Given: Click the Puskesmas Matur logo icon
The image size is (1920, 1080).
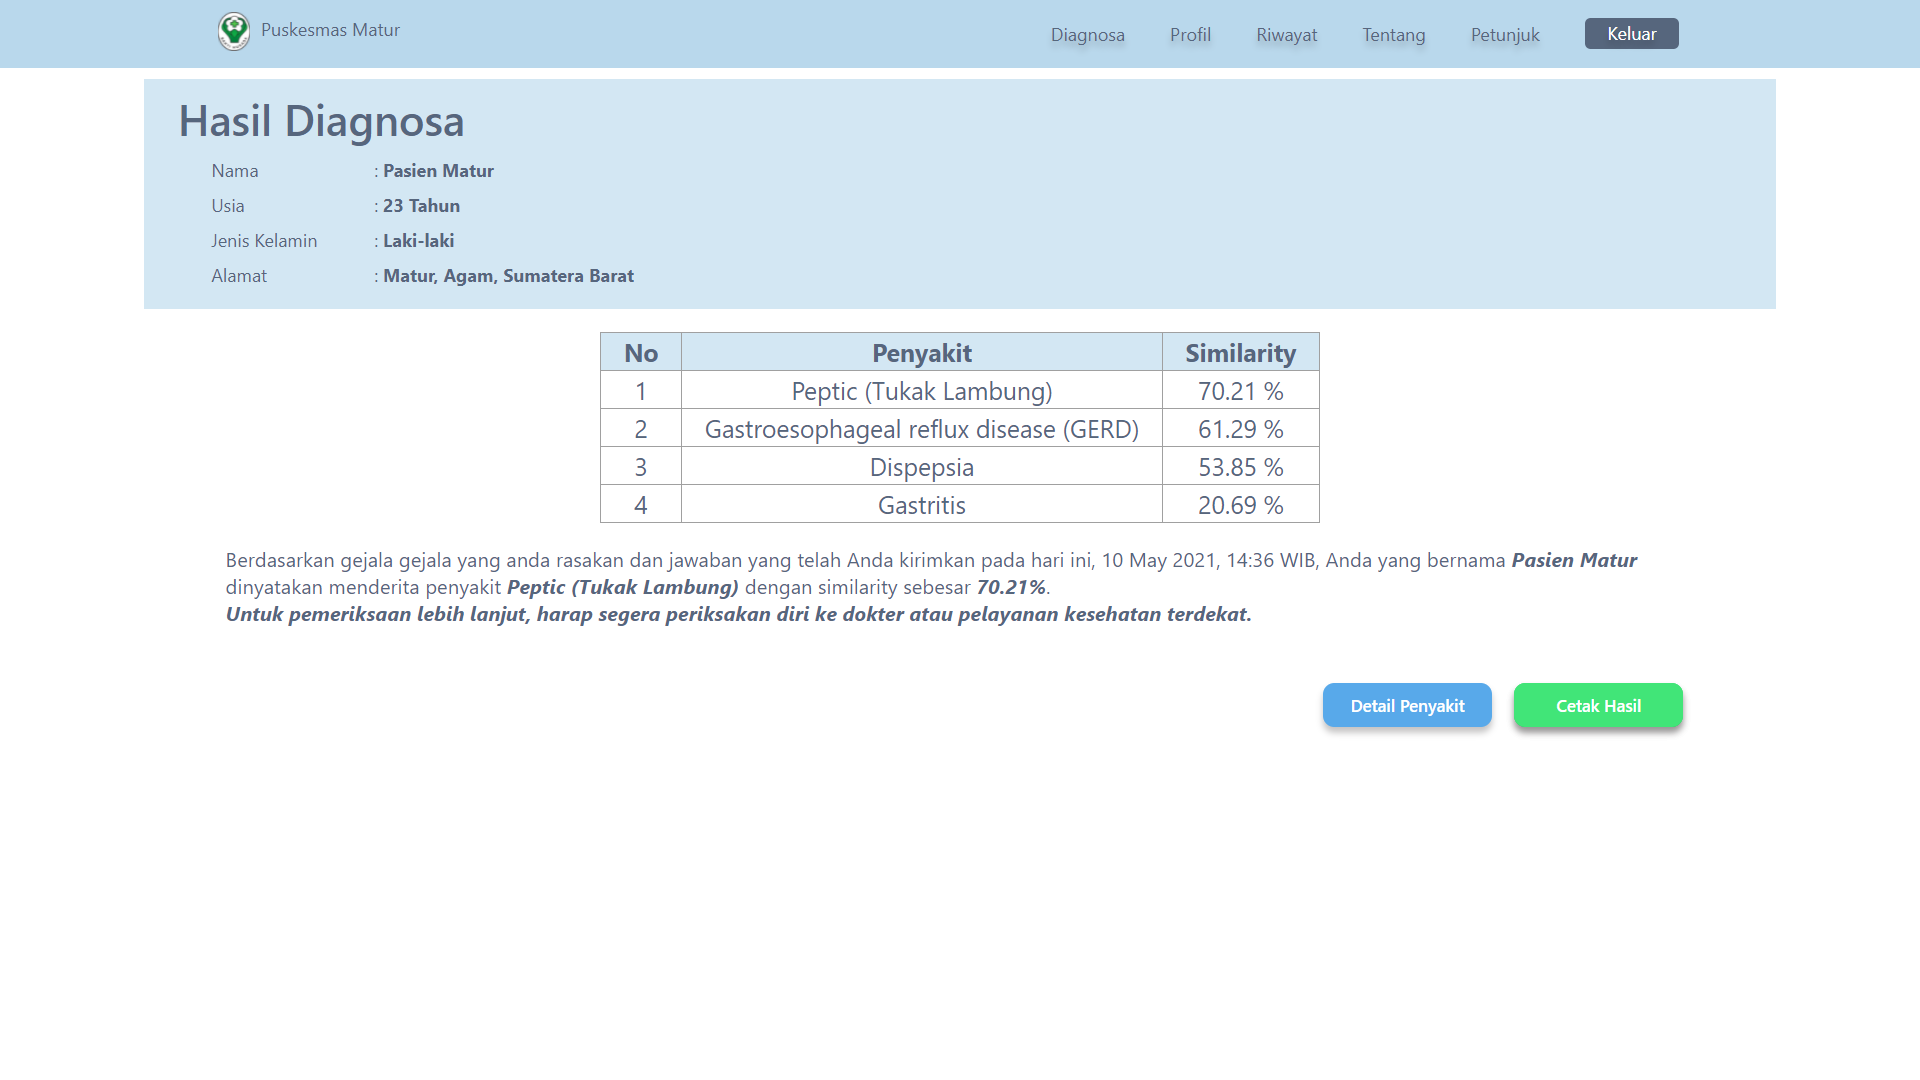Looking at the screenshot, I should point(234,31).
